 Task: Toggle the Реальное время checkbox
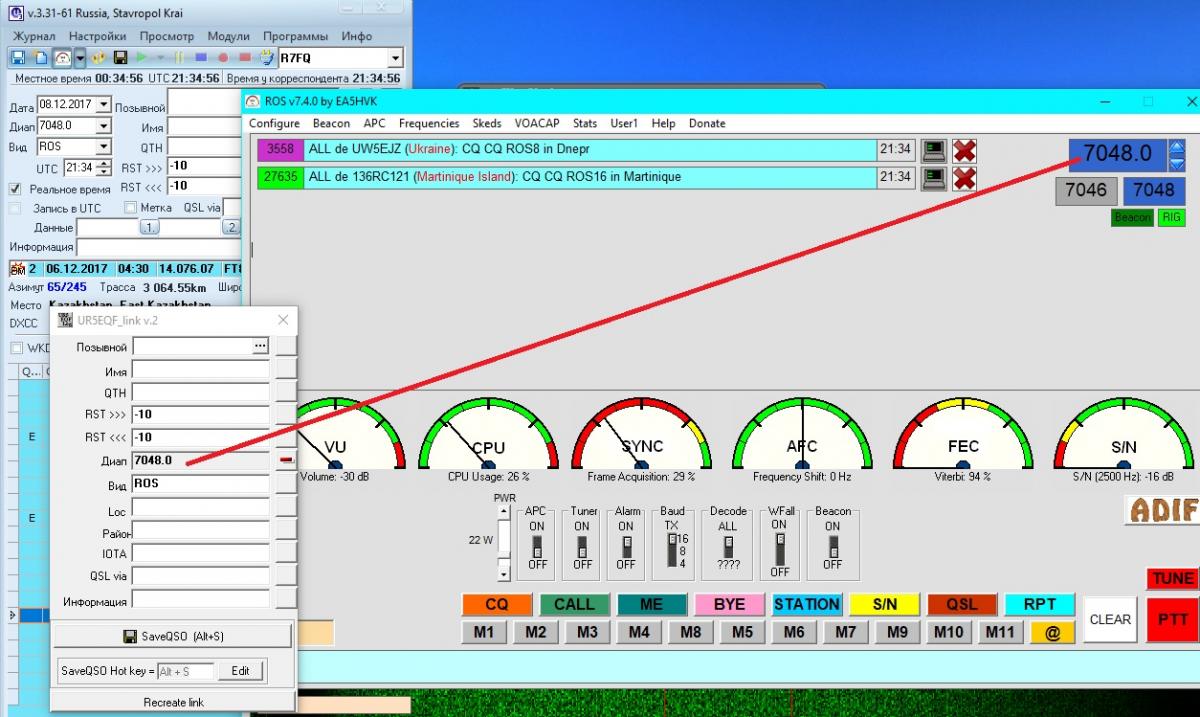(x=15, y=189)
